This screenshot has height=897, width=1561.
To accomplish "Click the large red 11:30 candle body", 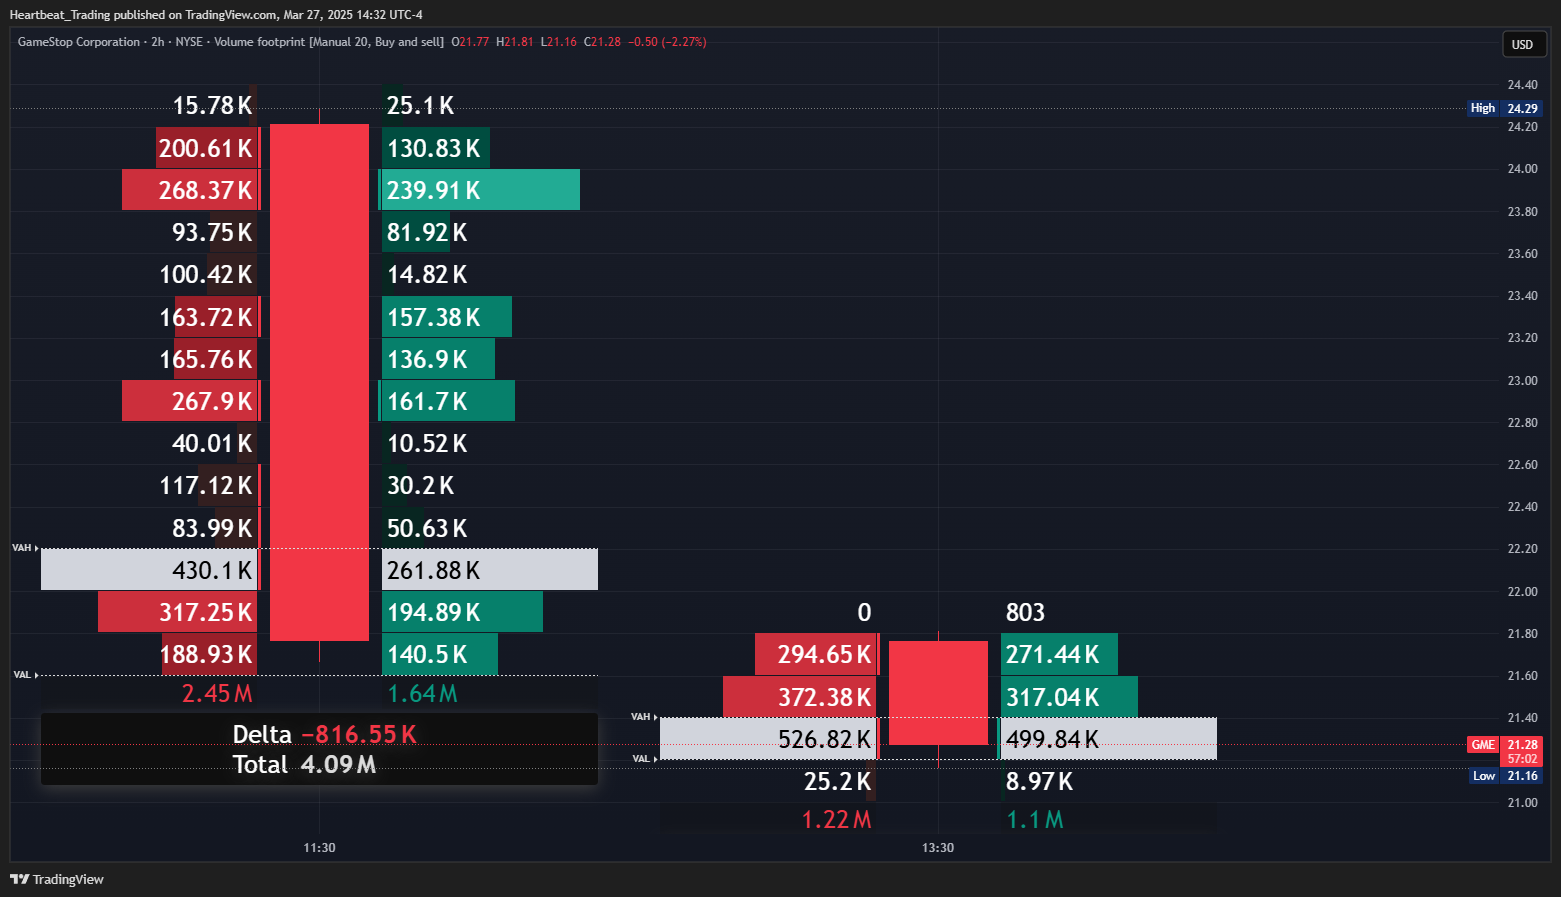I will pyautogui.click(x=319, y=382).
